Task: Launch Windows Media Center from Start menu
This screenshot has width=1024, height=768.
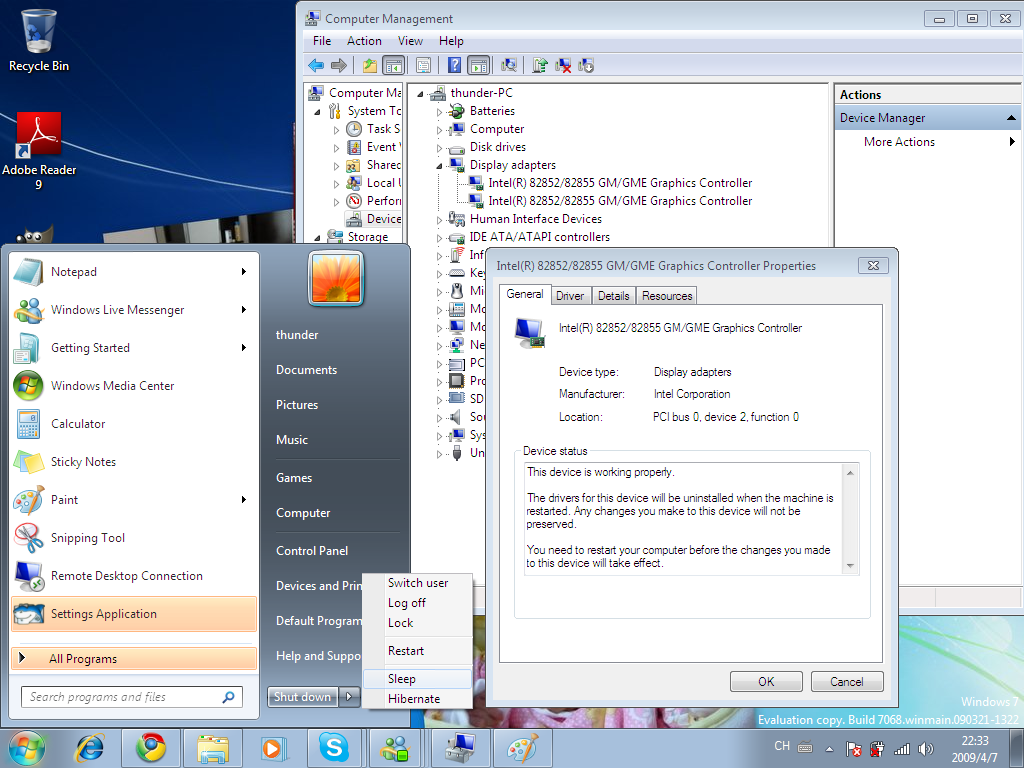Action: click(135, 385)
